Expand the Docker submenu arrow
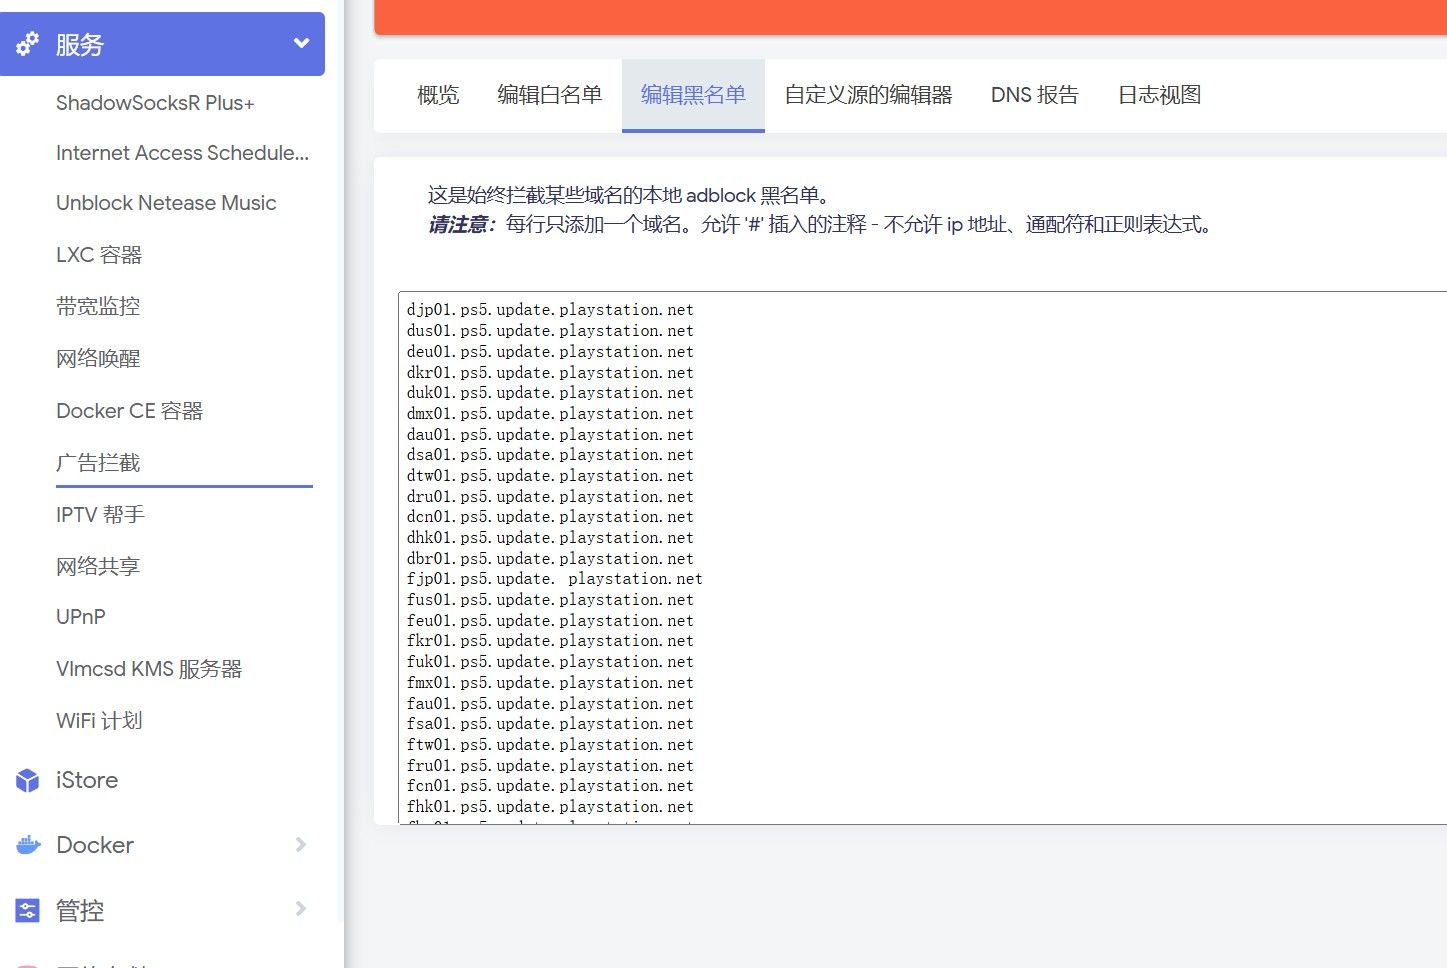This screenshot has height=968, width=1447. [x=301, y=845]
